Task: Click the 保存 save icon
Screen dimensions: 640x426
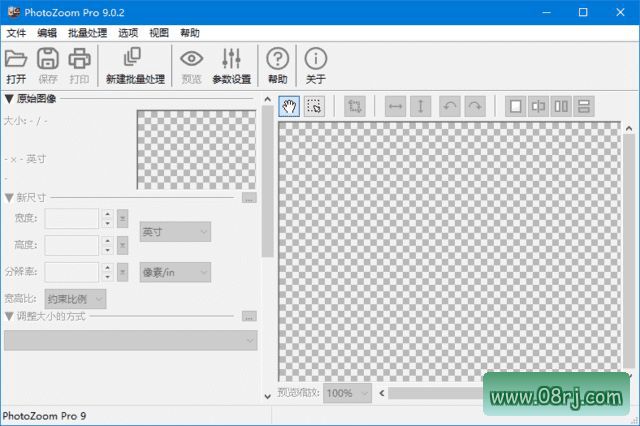Action: (48, 65)
